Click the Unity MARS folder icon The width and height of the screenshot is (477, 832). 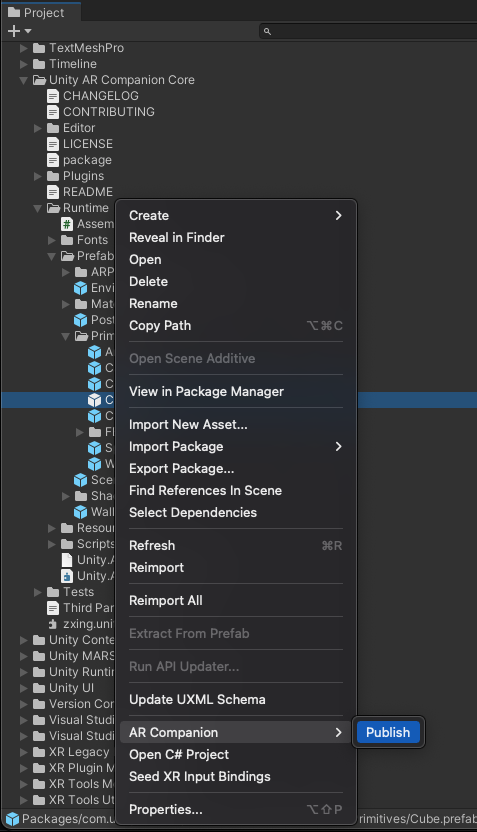click(x=39, y=656)
